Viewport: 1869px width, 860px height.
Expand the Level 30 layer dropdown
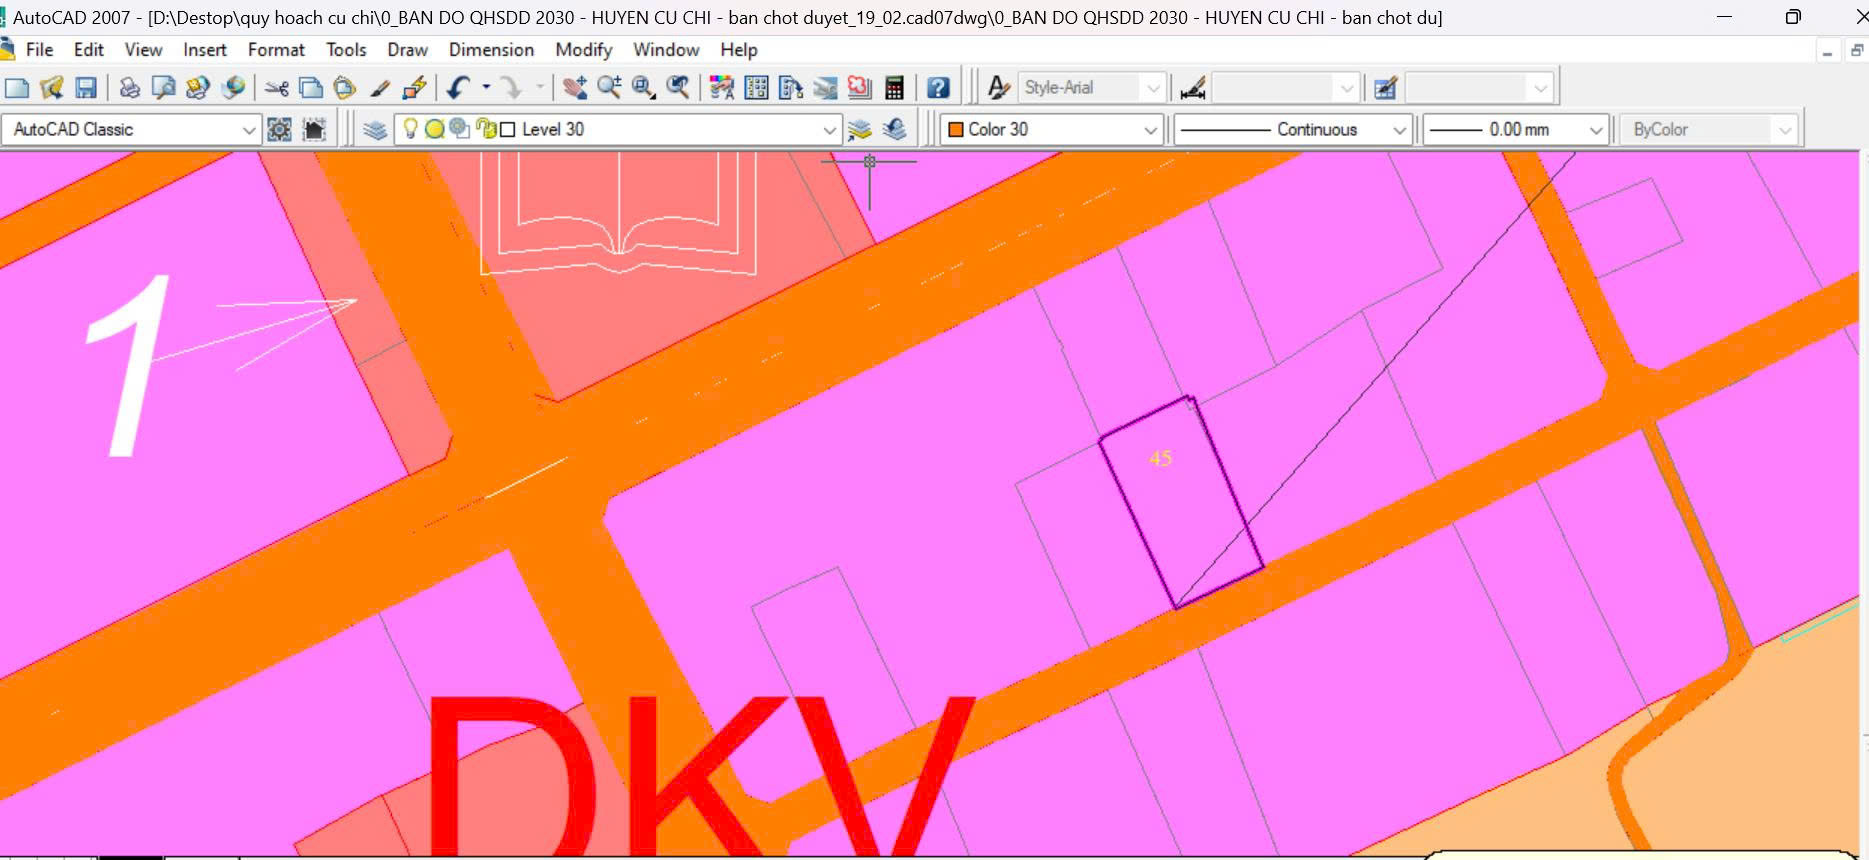click(x=829, y=129)
